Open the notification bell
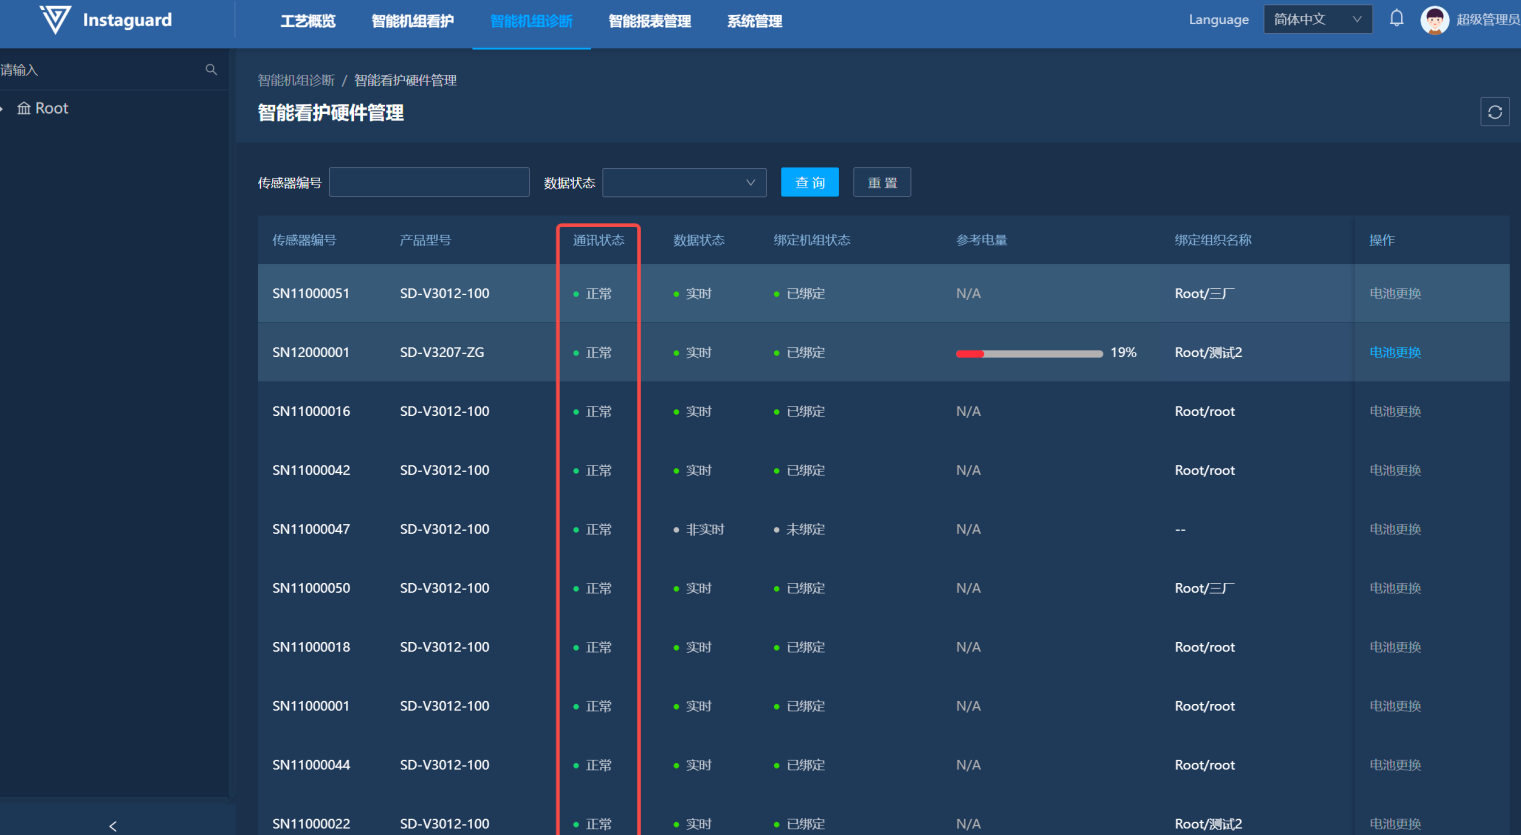 click(1397, 19)
